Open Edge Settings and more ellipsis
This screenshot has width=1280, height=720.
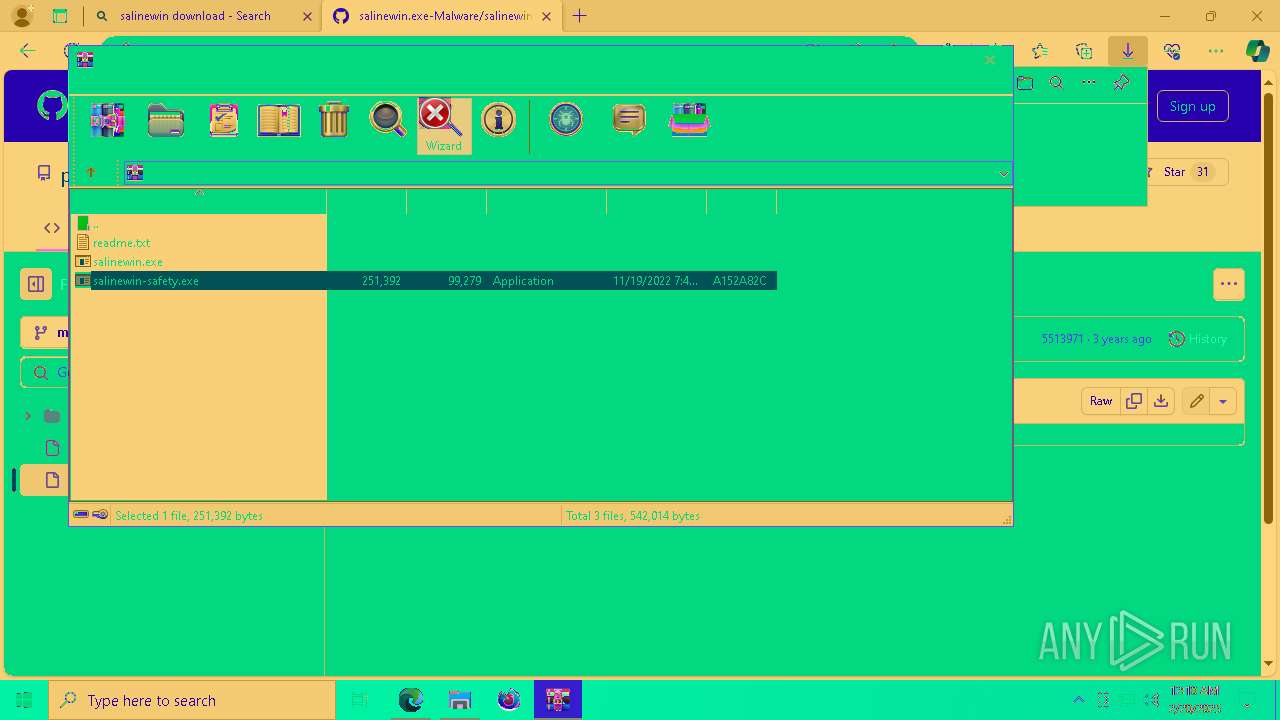(x=1216, y=51)
